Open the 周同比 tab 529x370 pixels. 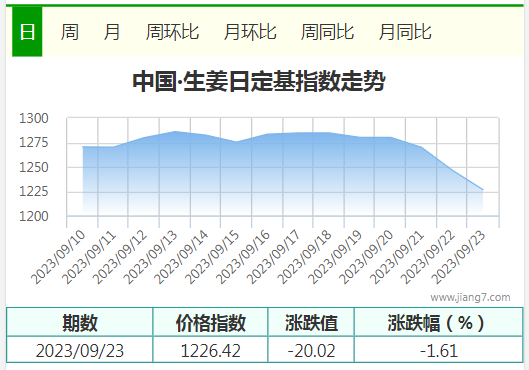pos(327,32)
